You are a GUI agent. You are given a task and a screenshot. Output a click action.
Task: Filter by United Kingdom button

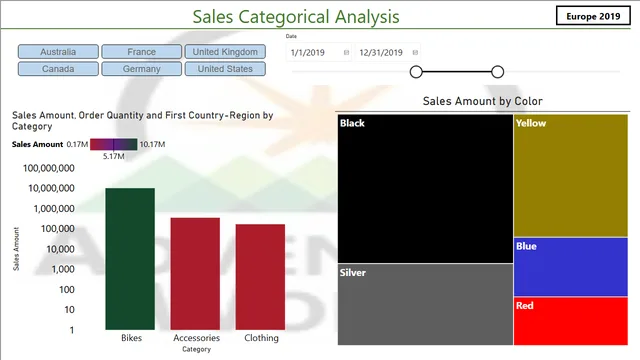[x=225, y=52]
